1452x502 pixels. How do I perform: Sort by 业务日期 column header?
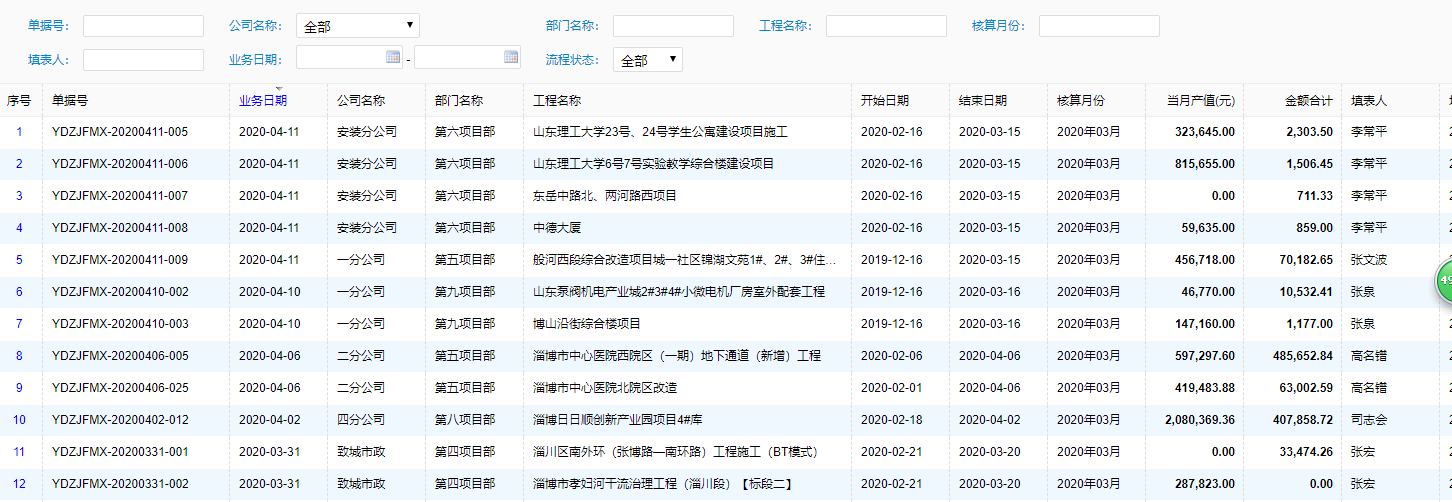tap(263, 101)
